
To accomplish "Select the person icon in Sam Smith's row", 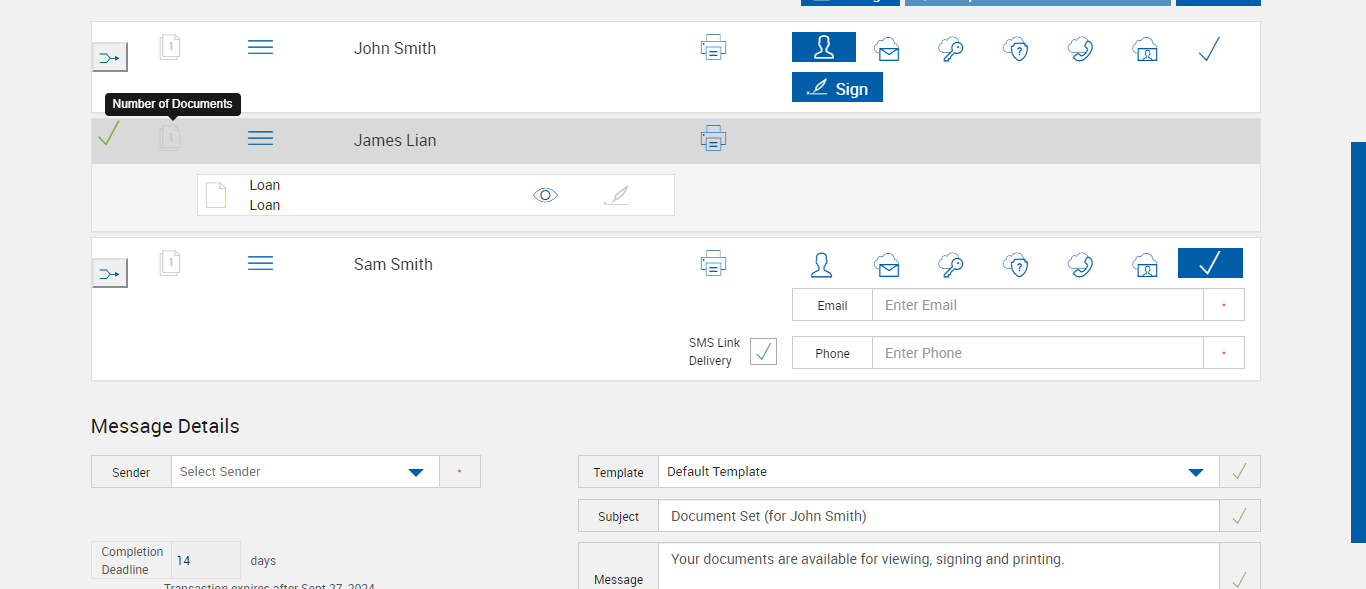I will (x=822, y=264).
